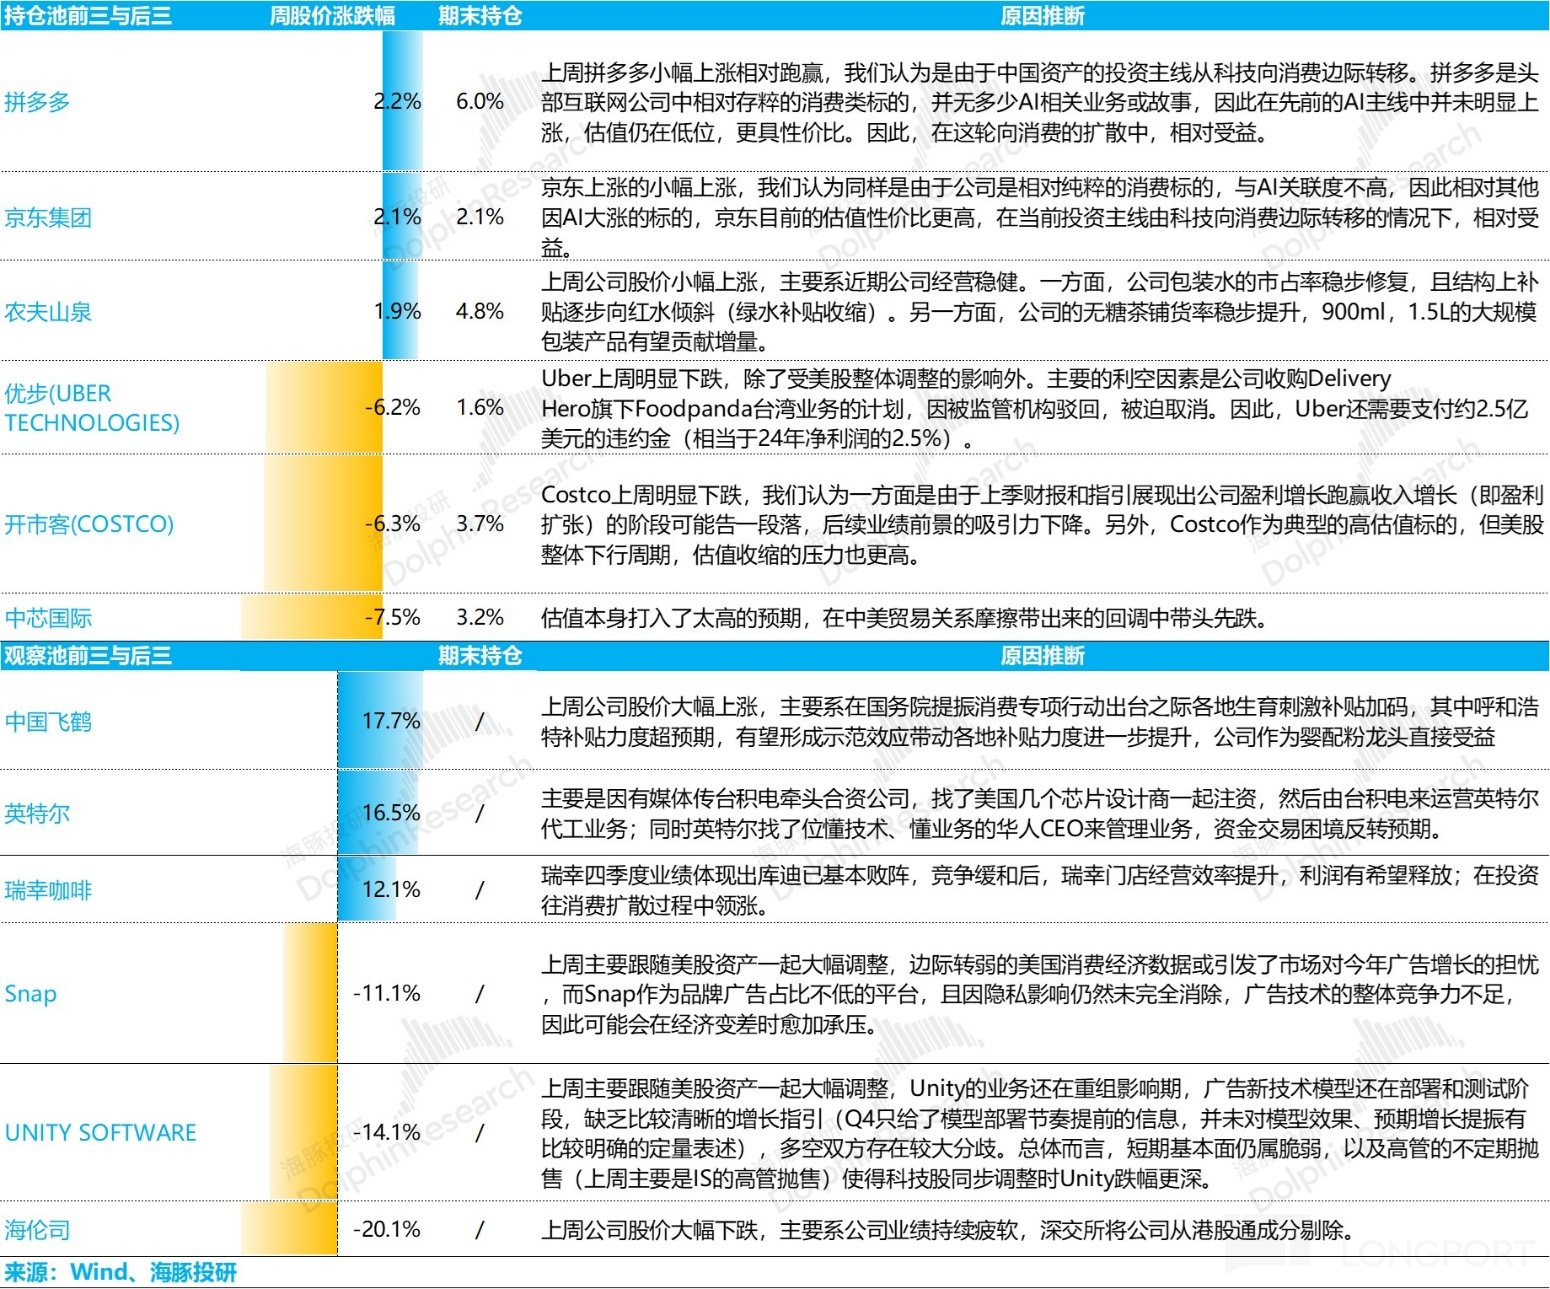This screenshot has width=1550, height=1289.
Task: Select the 开市客(COSTCO) company name
Action: pos(89,524)
